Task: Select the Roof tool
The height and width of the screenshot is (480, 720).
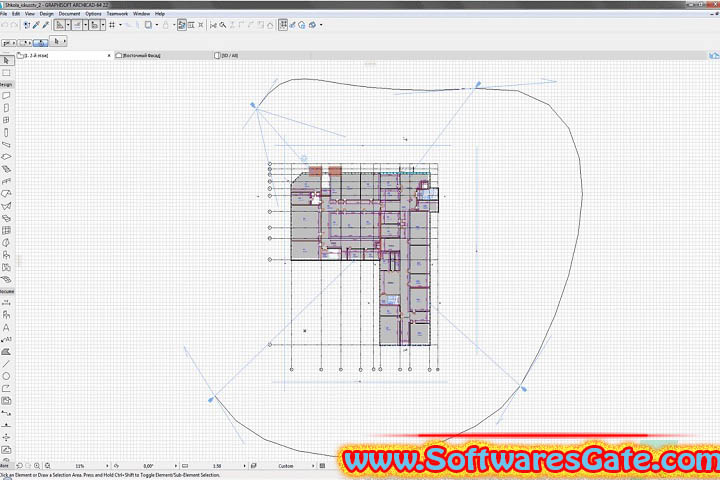Action: [6, 193]
